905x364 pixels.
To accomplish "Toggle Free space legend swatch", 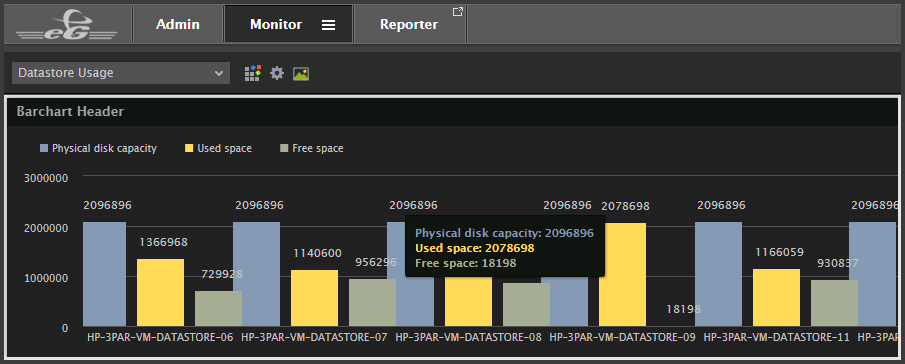I will [284, 148].
